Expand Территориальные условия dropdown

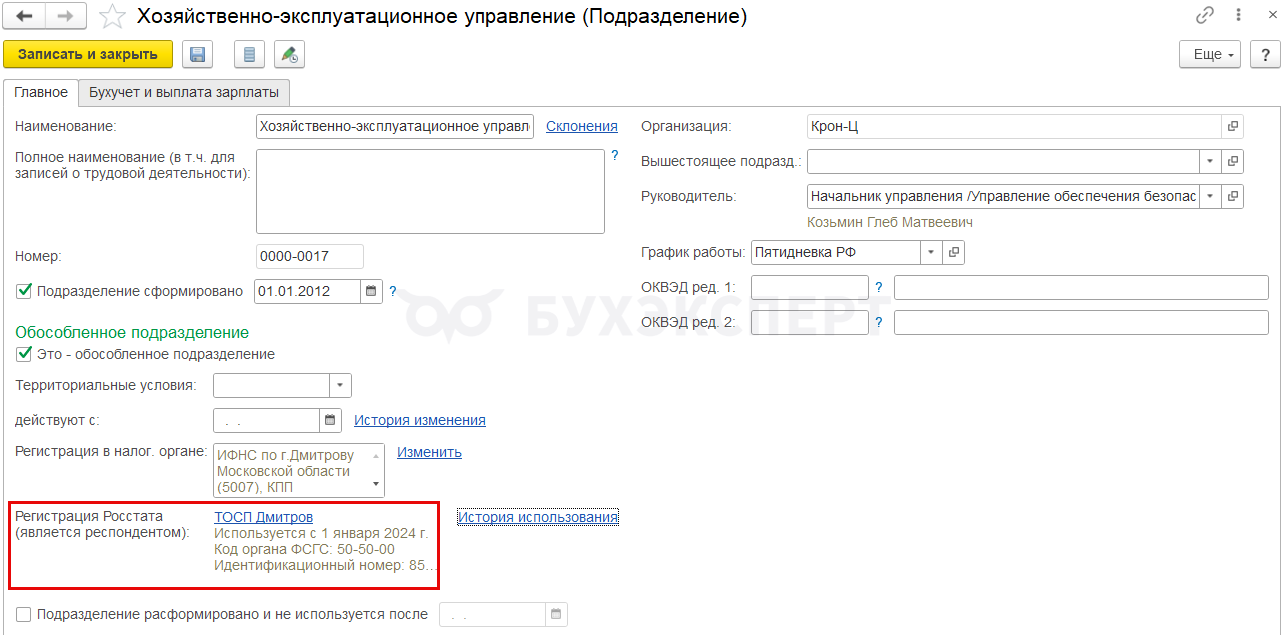(x=340, y=385)
